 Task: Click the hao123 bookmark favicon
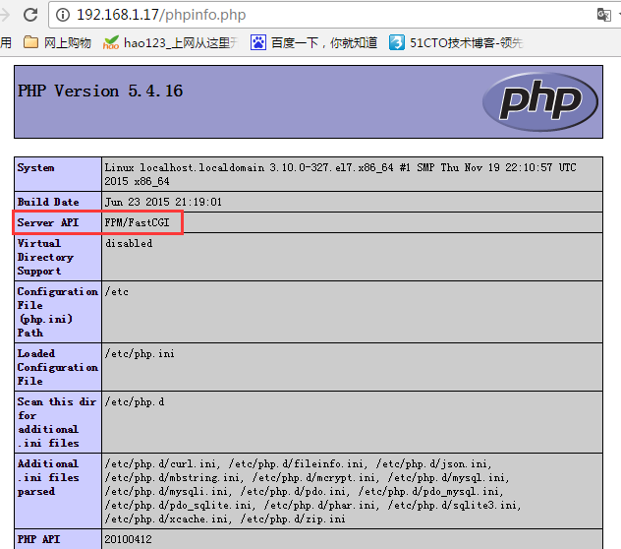tap(110, 42)
